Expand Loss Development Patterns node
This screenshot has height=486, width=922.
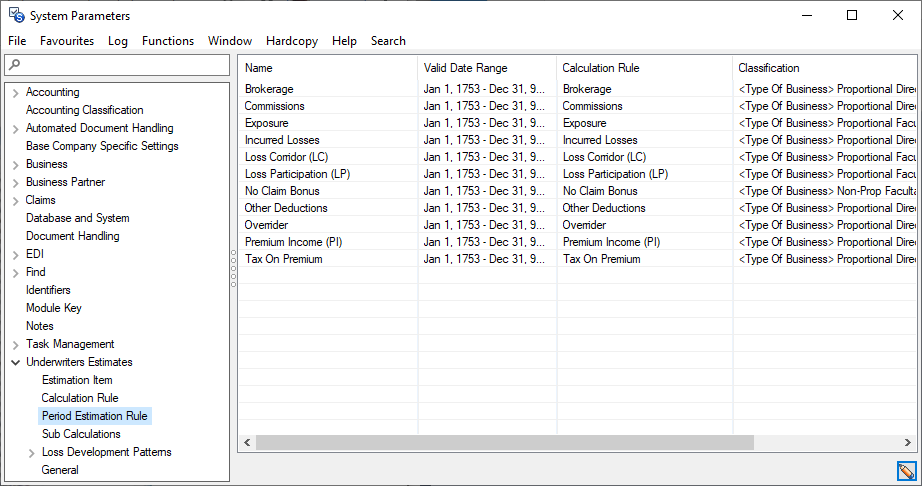(31, 453)
